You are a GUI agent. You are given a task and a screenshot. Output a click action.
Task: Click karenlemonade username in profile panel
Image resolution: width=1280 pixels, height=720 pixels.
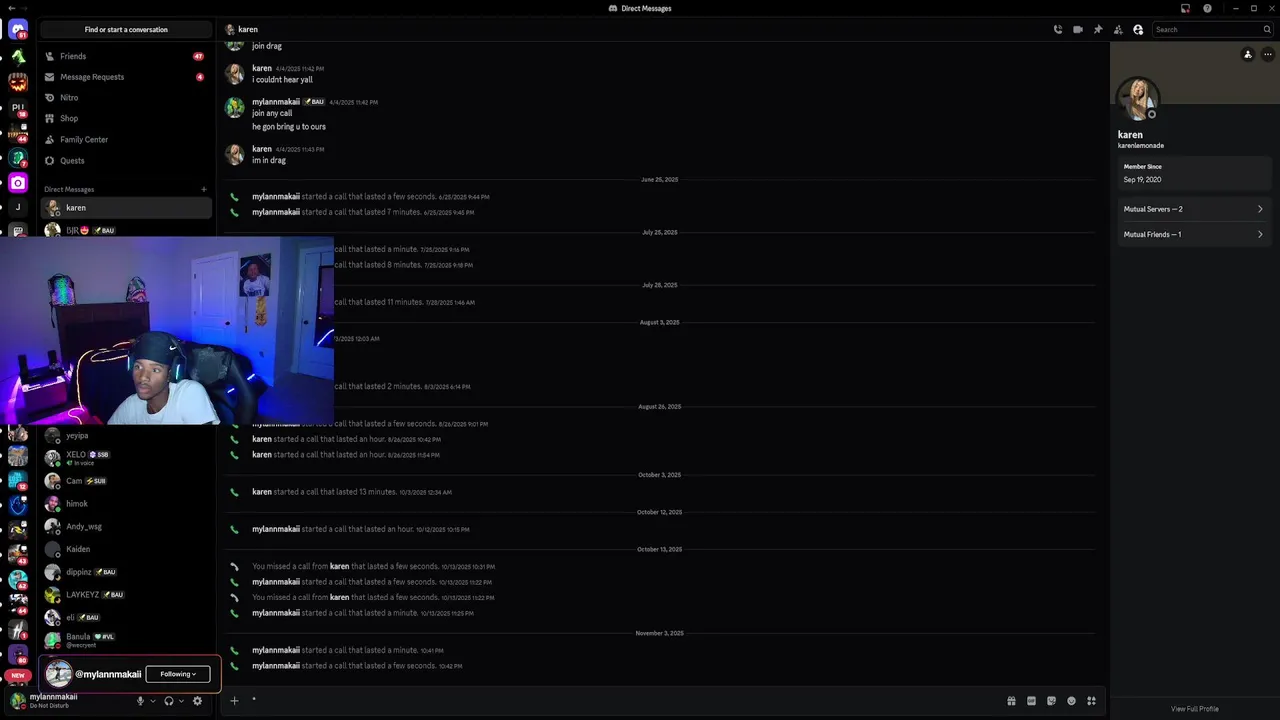1141,146
